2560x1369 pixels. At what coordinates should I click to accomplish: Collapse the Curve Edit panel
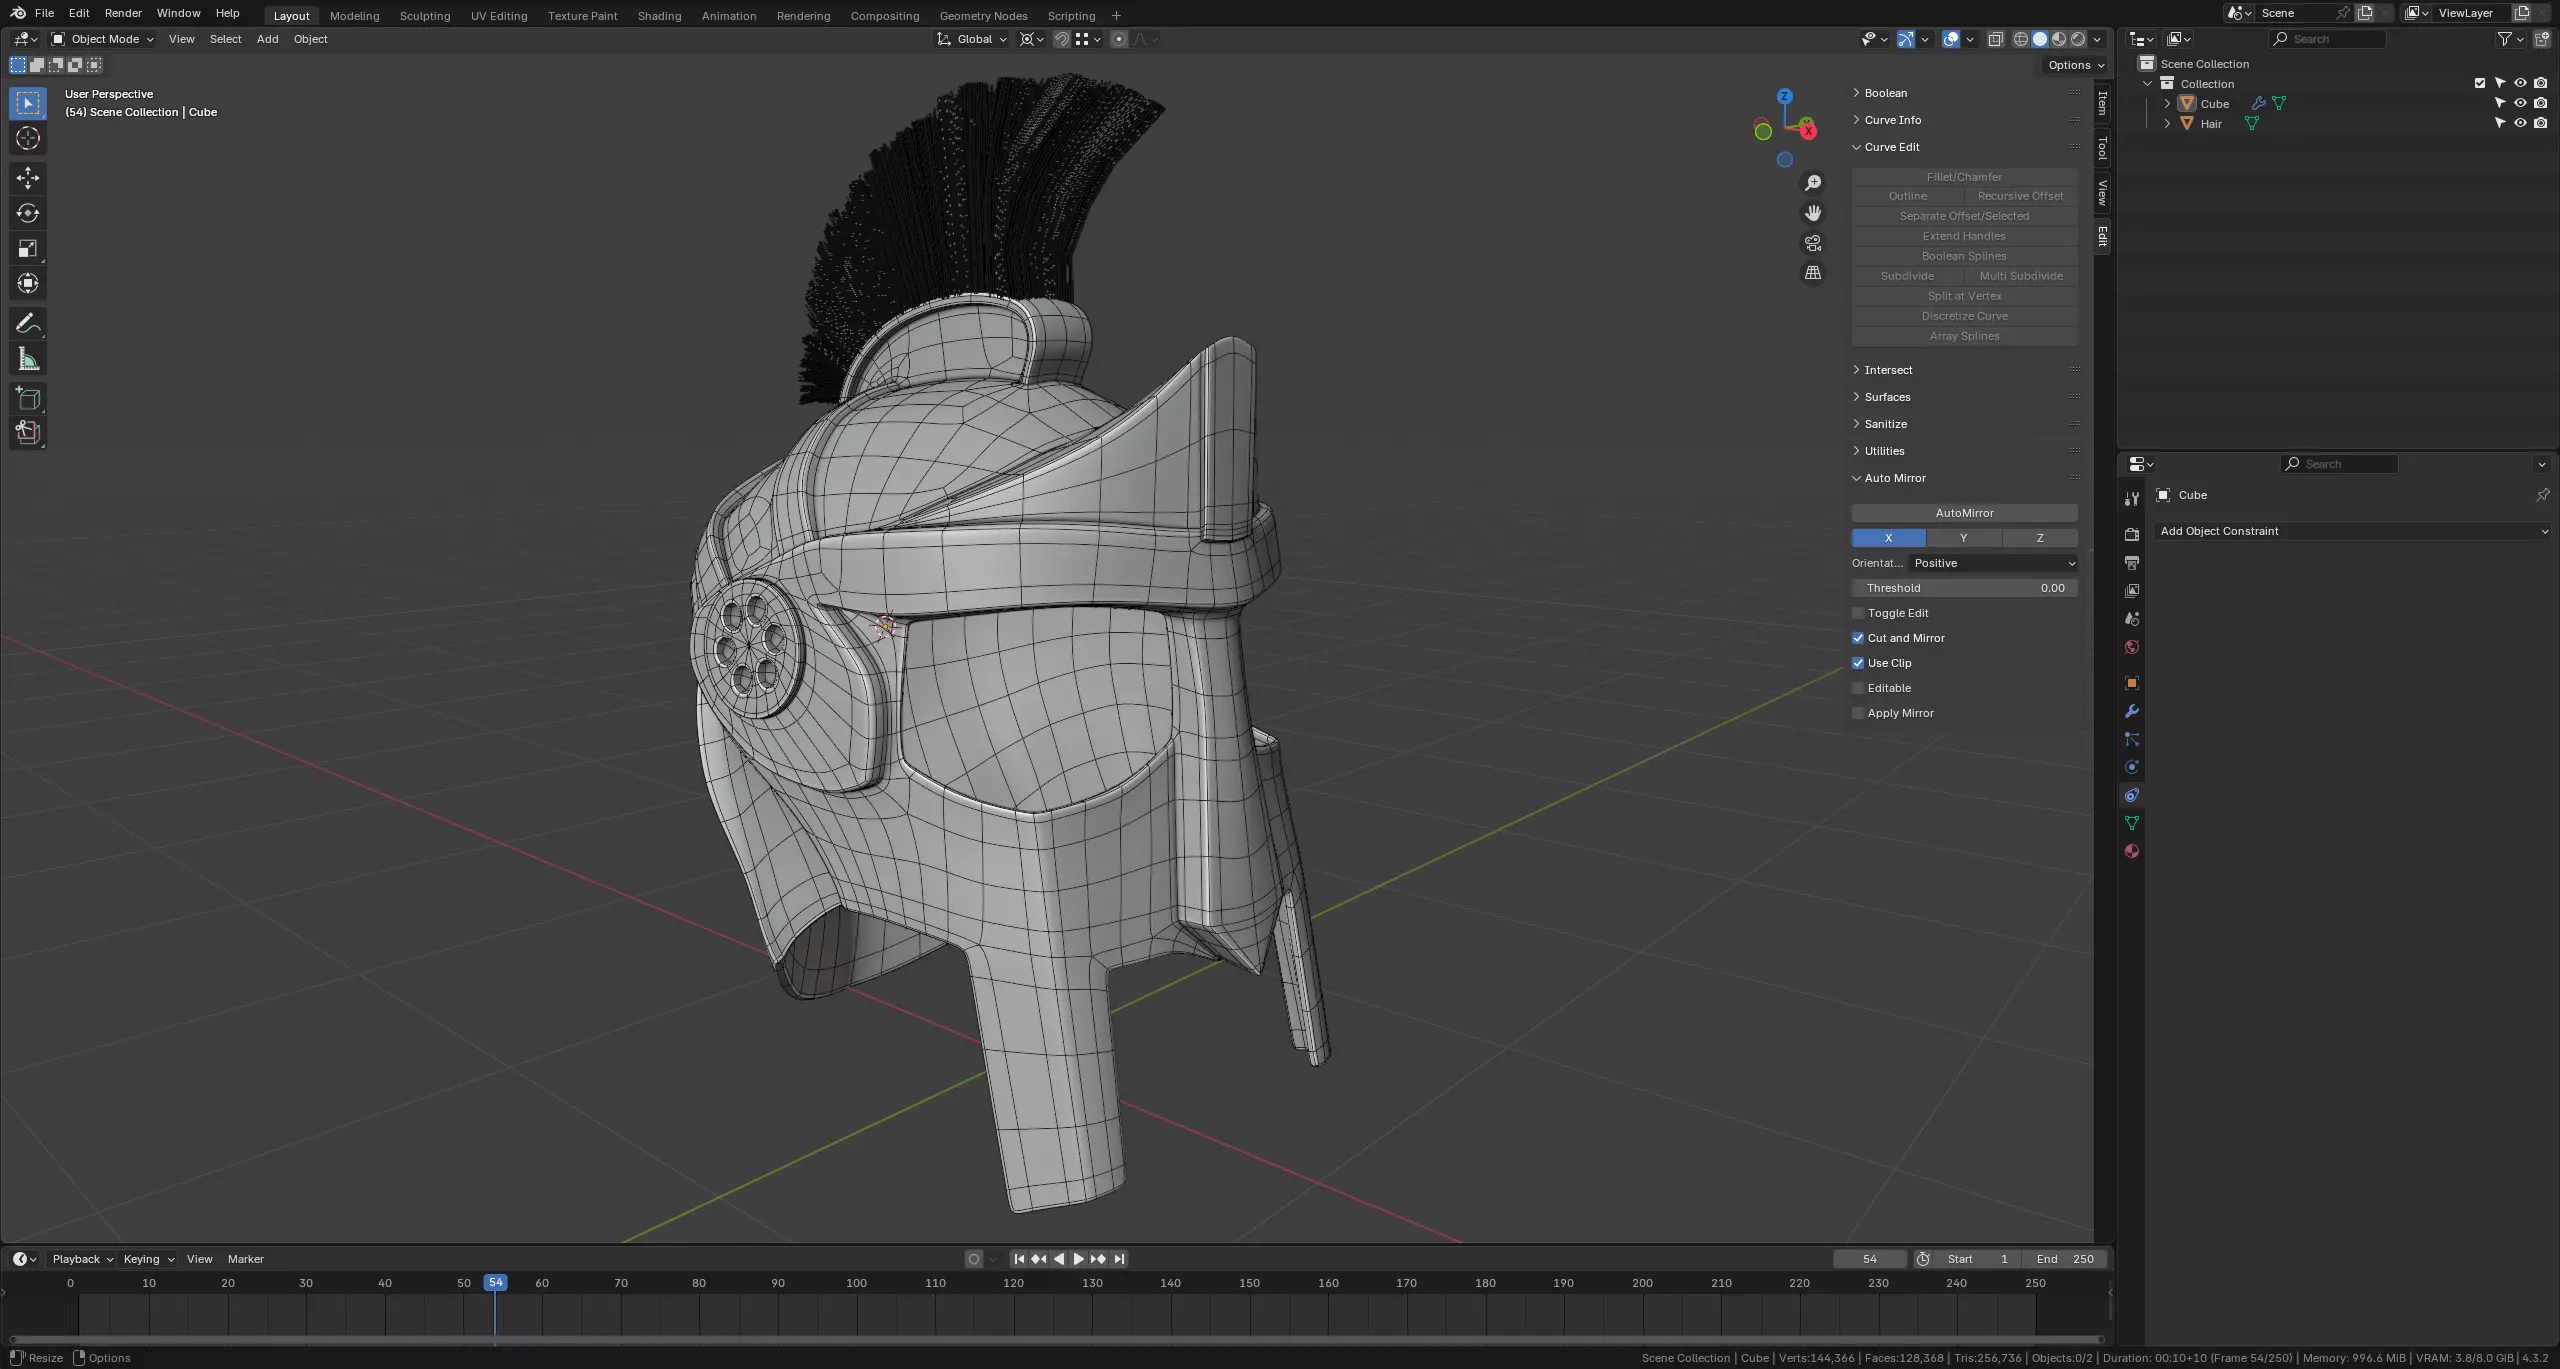1891,147
